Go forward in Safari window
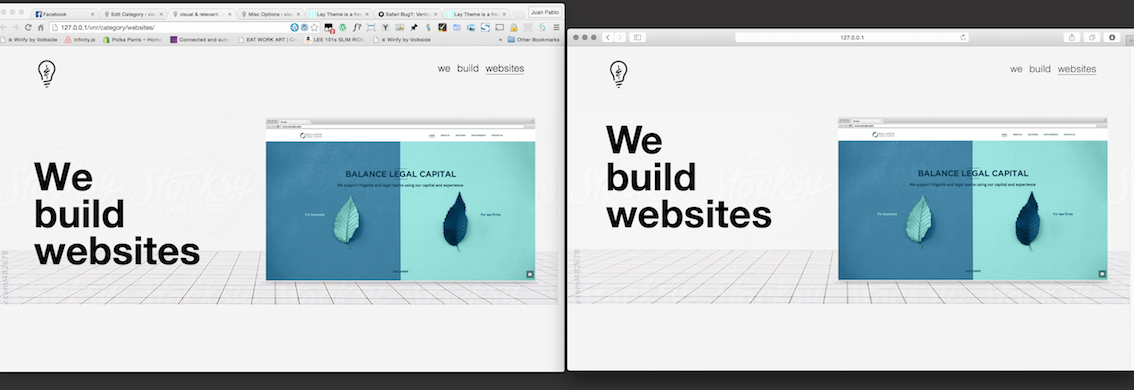This screenshot has height=390, width=1134. (620, 37)
